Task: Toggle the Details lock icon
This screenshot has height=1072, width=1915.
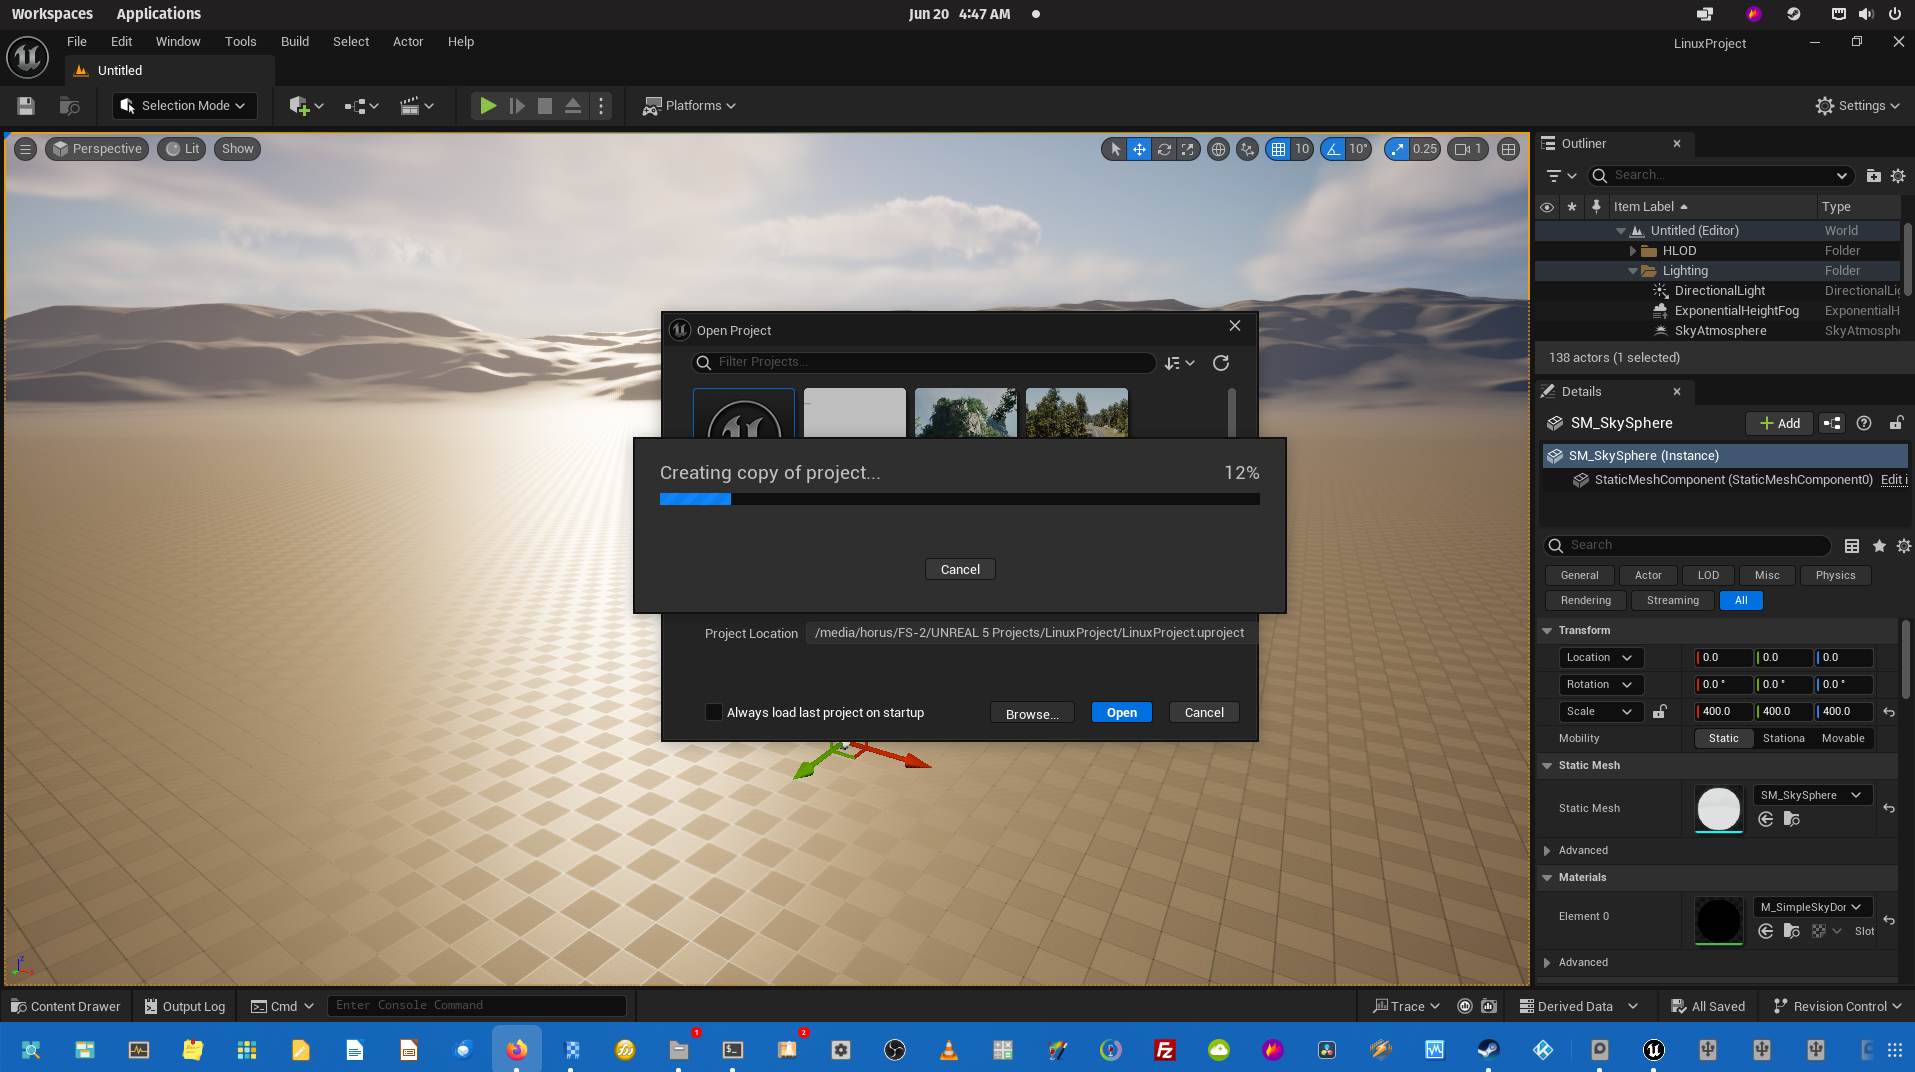Action: click(1895, 424)
